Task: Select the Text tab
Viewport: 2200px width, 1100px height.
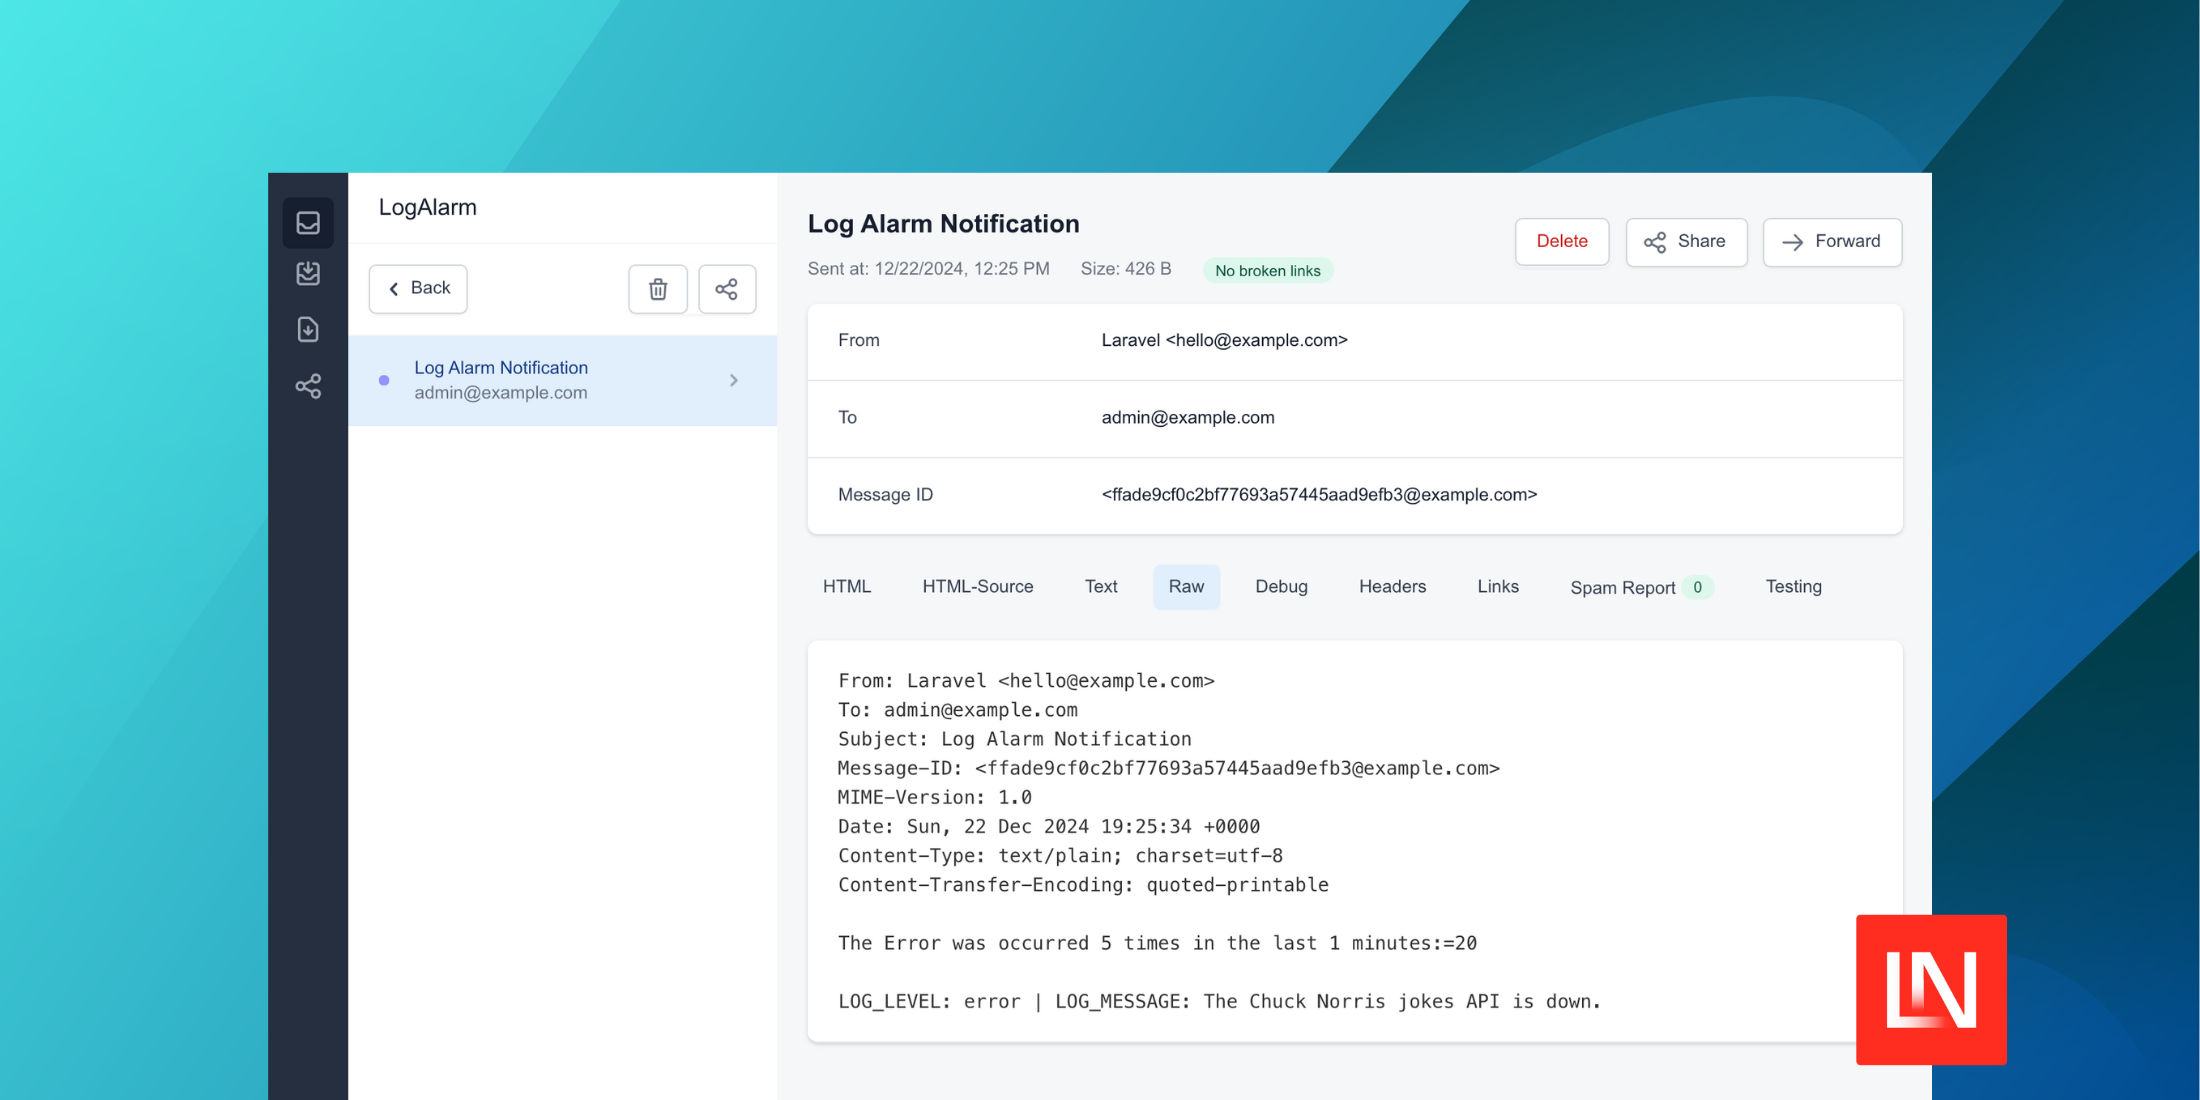Action: coord(1101,587)
